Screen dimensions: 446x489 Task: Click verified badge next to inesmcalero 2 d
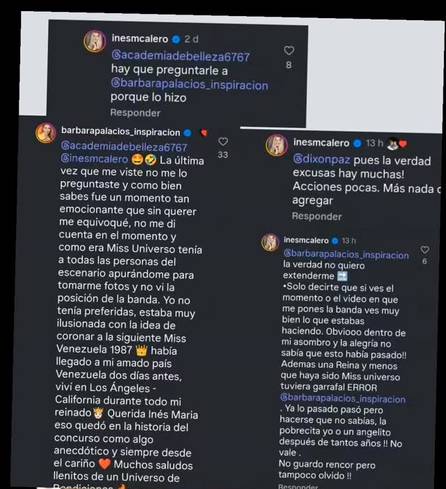(x=176, y=40)
